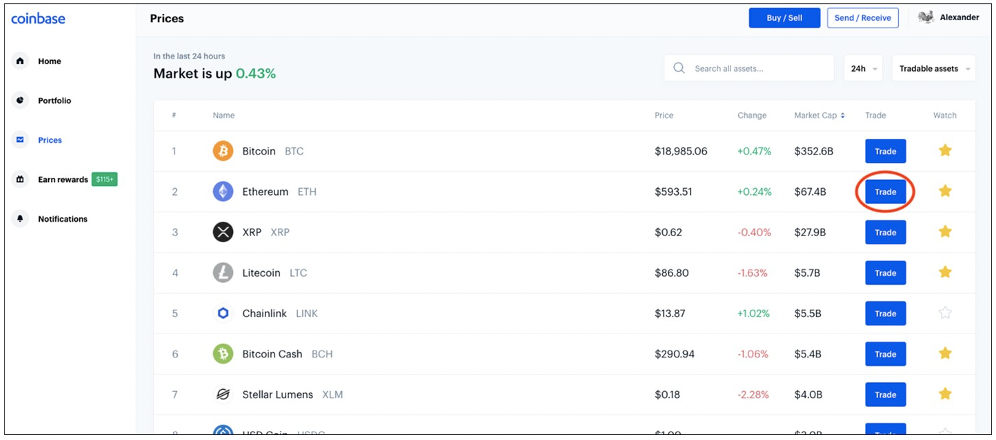Toggle the Bitcoin Cash watch star
This screenshot has width=996, height=440.
(x=945, y=353)
